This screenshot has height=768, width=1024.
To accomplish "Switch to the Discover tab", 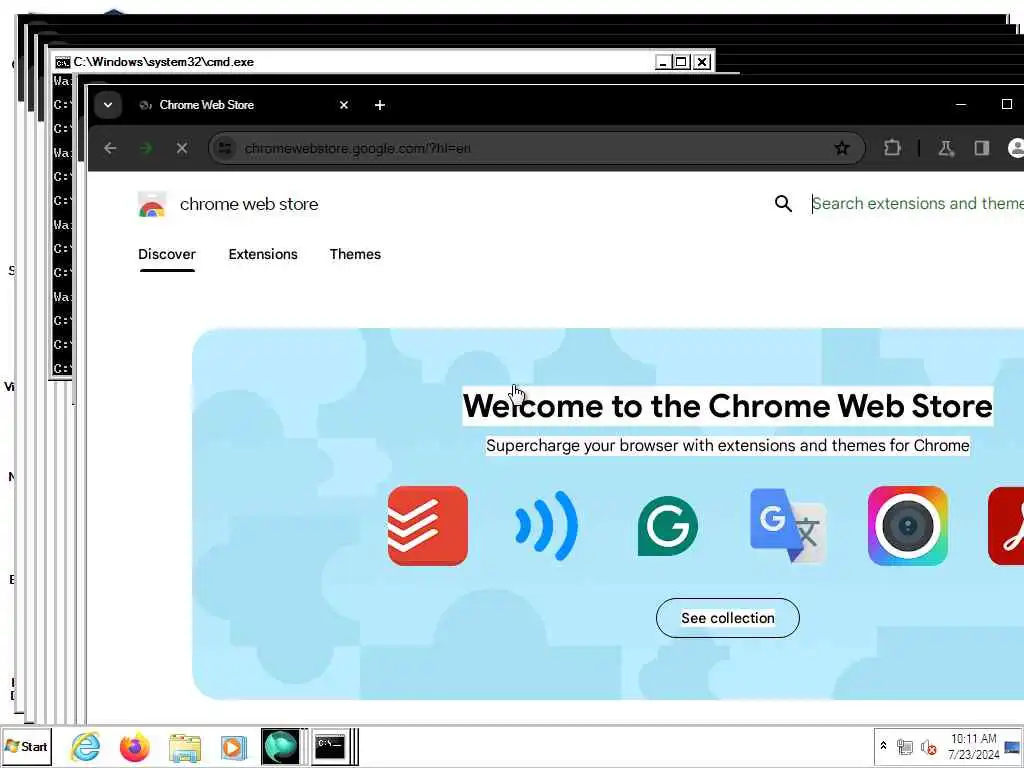I will (x=167, y=255).
